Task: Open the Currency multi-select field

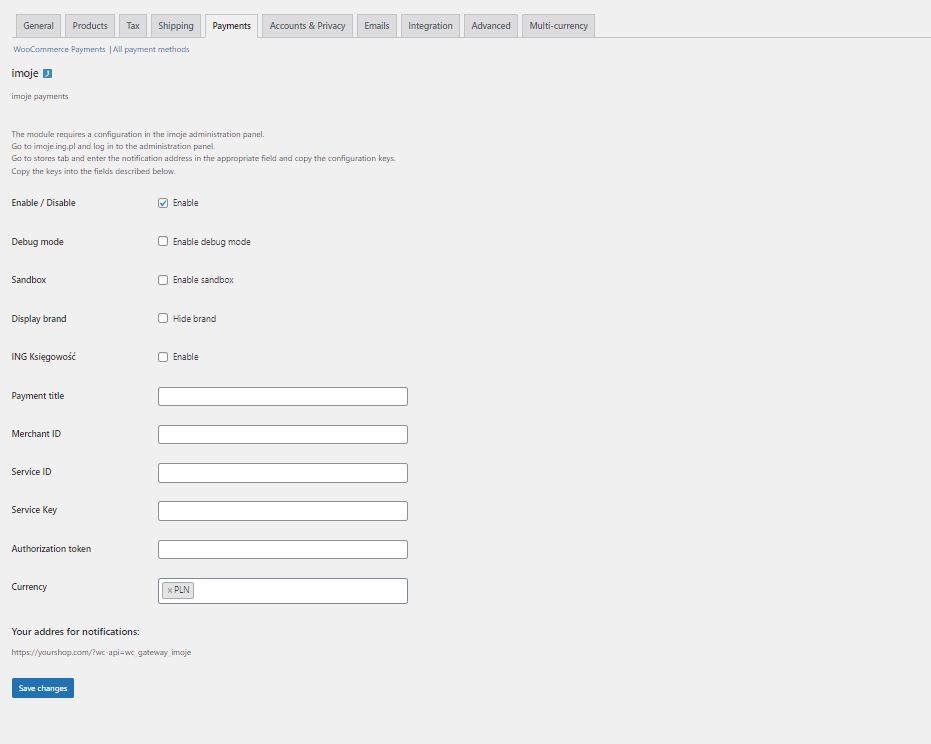Action: [x=283, y=591]
